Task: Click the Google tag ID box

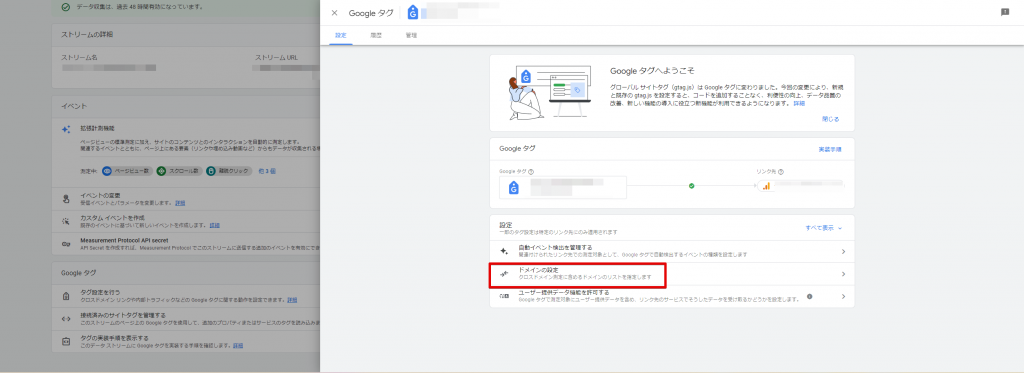Action: tap(563, 187)
